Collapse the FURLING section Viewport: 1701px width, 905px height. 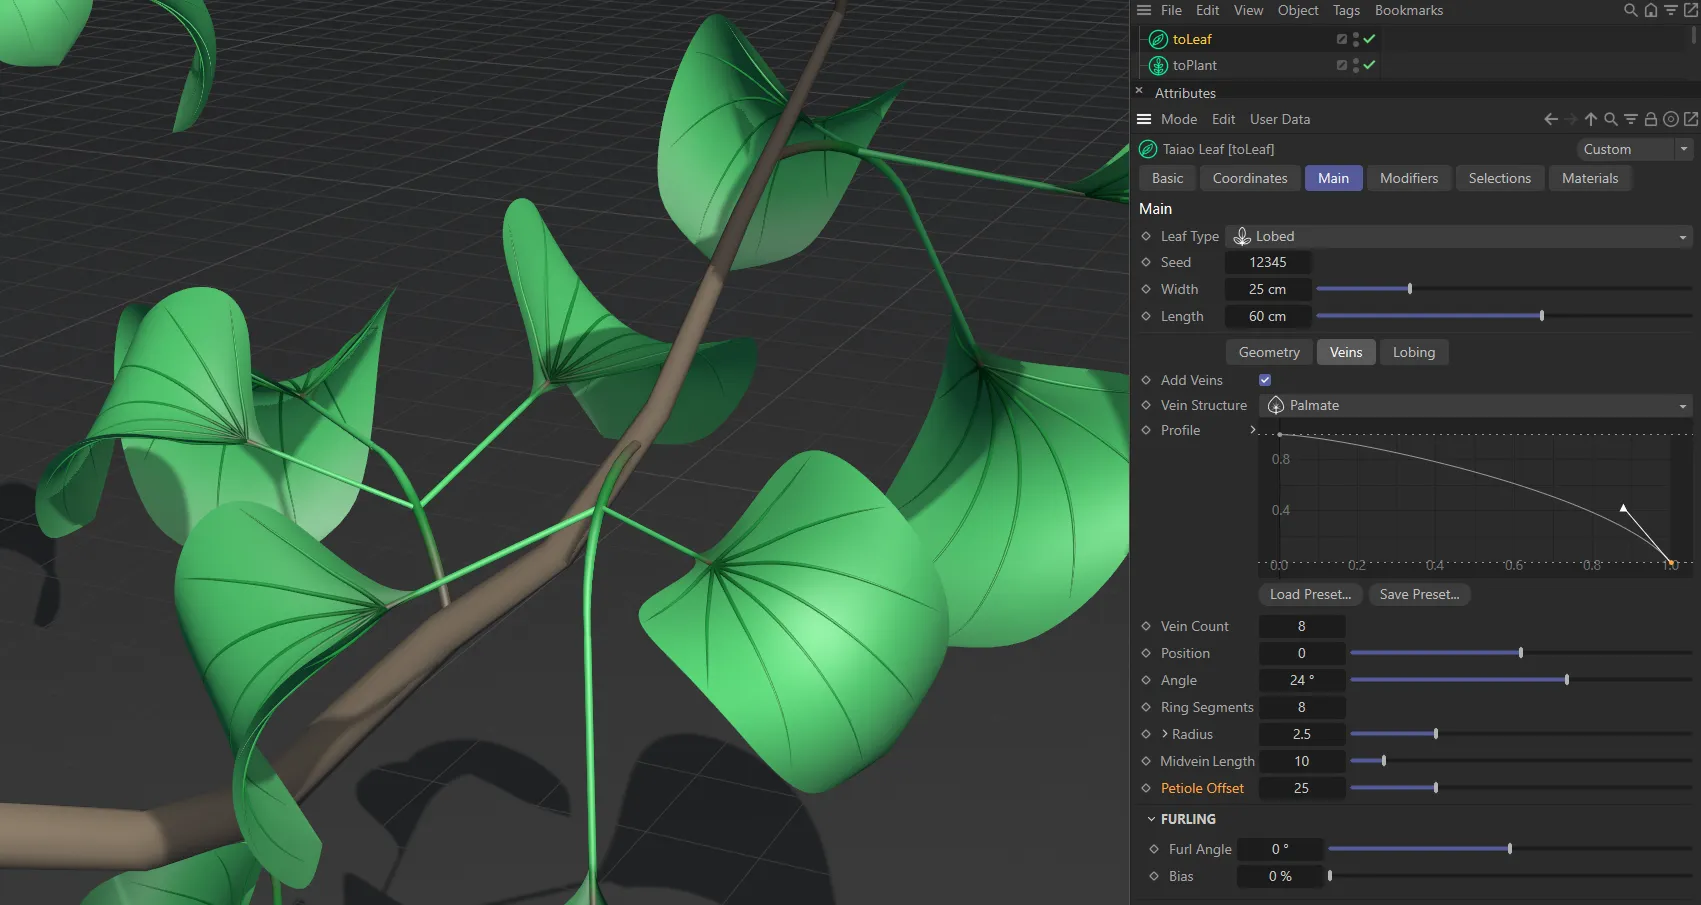1150,818
